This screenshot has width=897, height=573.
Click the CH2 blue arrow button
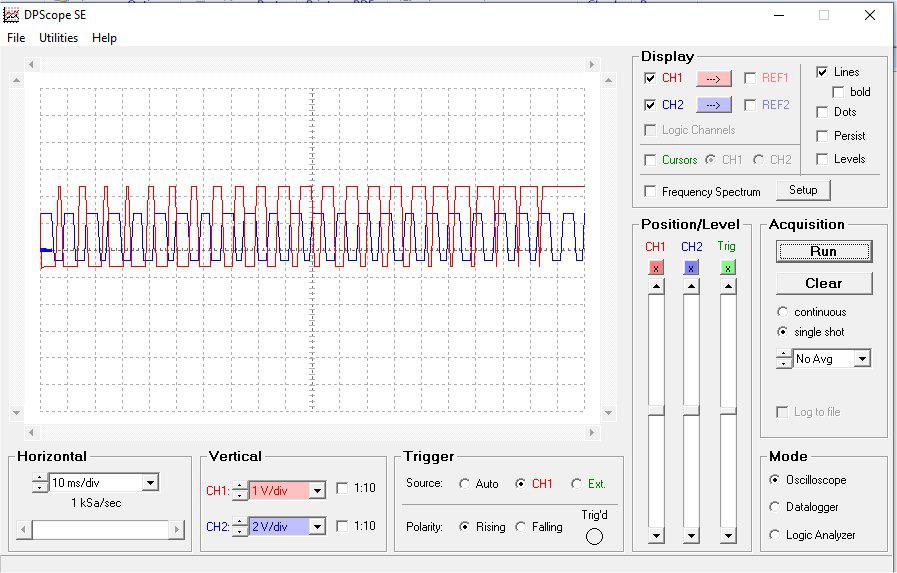click(714, 105)
